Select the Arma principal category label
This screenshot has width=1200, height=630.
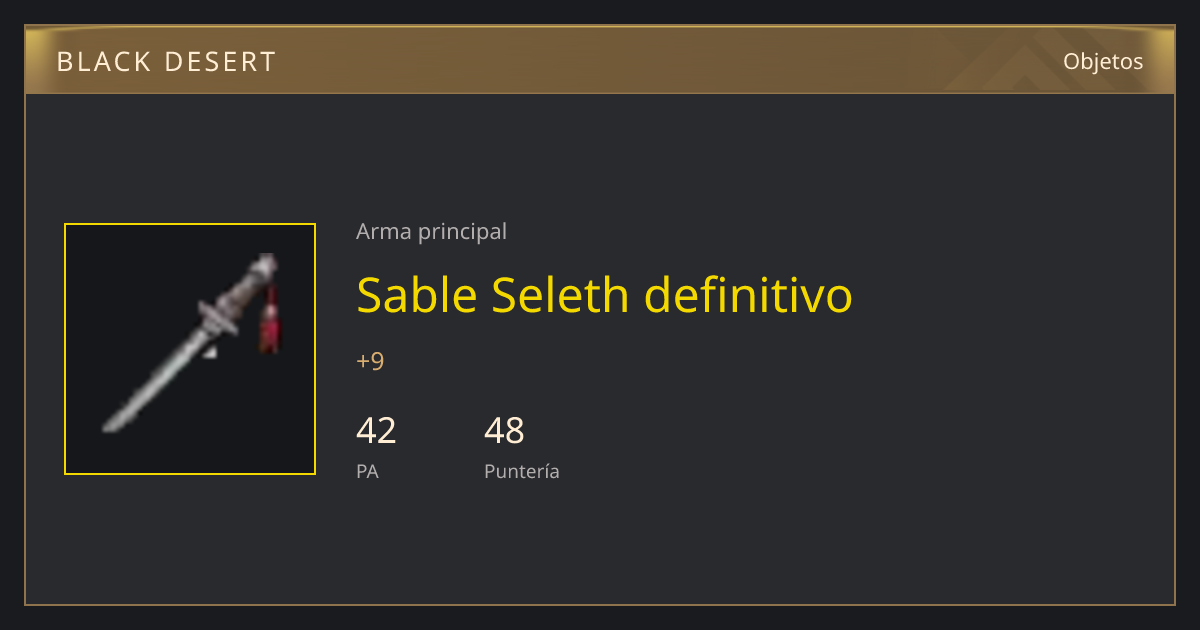[431, 231]
